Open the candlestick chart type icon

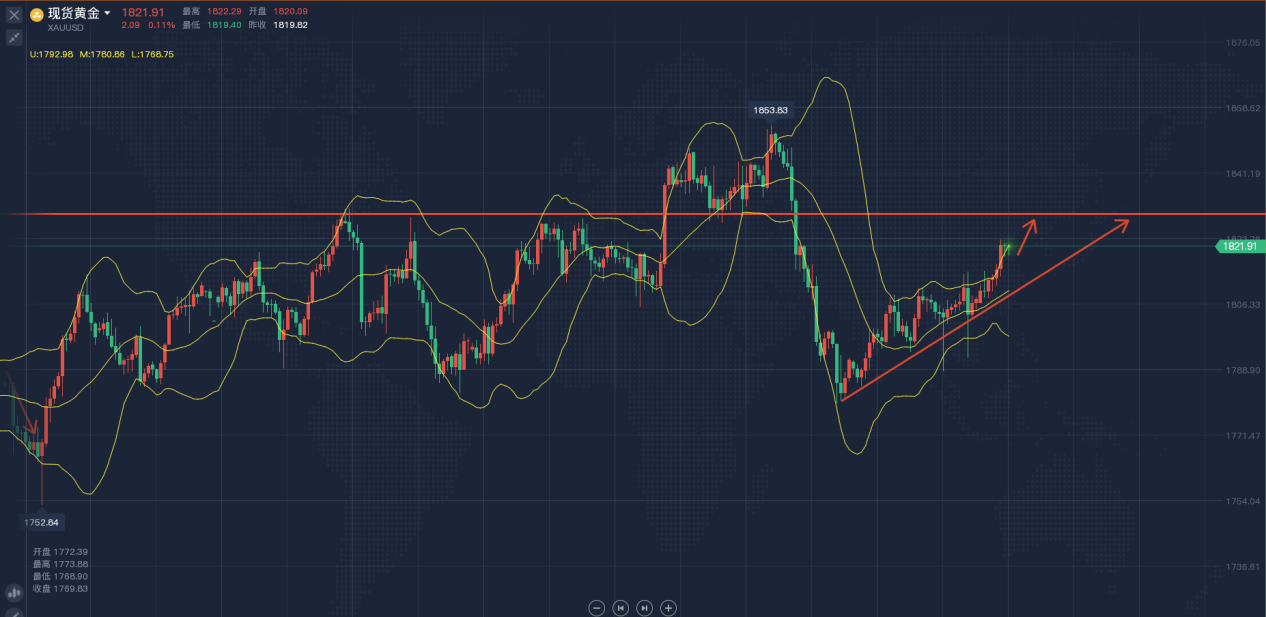click(x=14, y=592)
